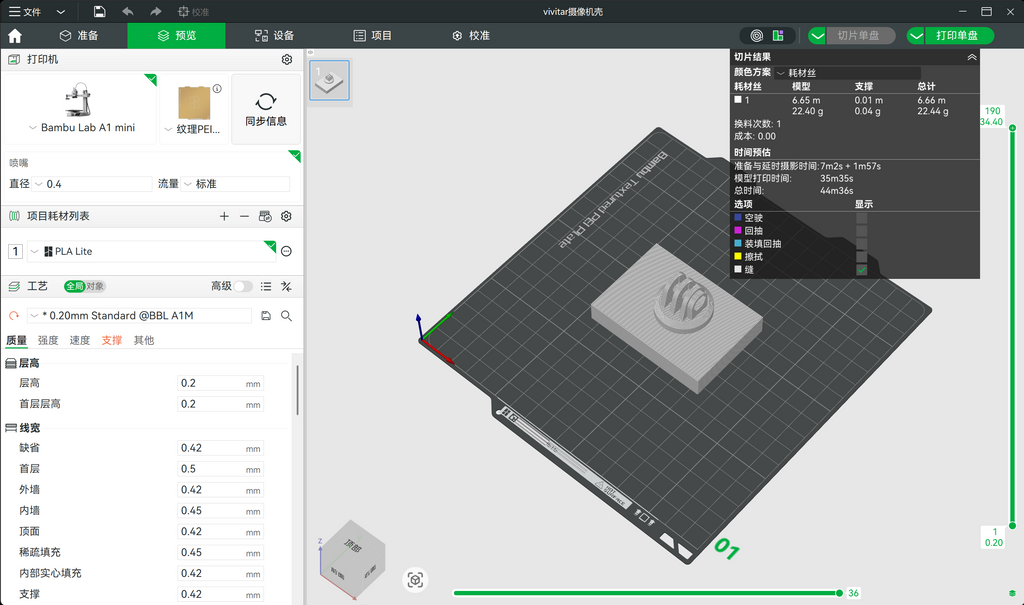Enable the 空驶 travel display checkbox
This screenshot has width=1024, height=605.
tap(861, 218)
